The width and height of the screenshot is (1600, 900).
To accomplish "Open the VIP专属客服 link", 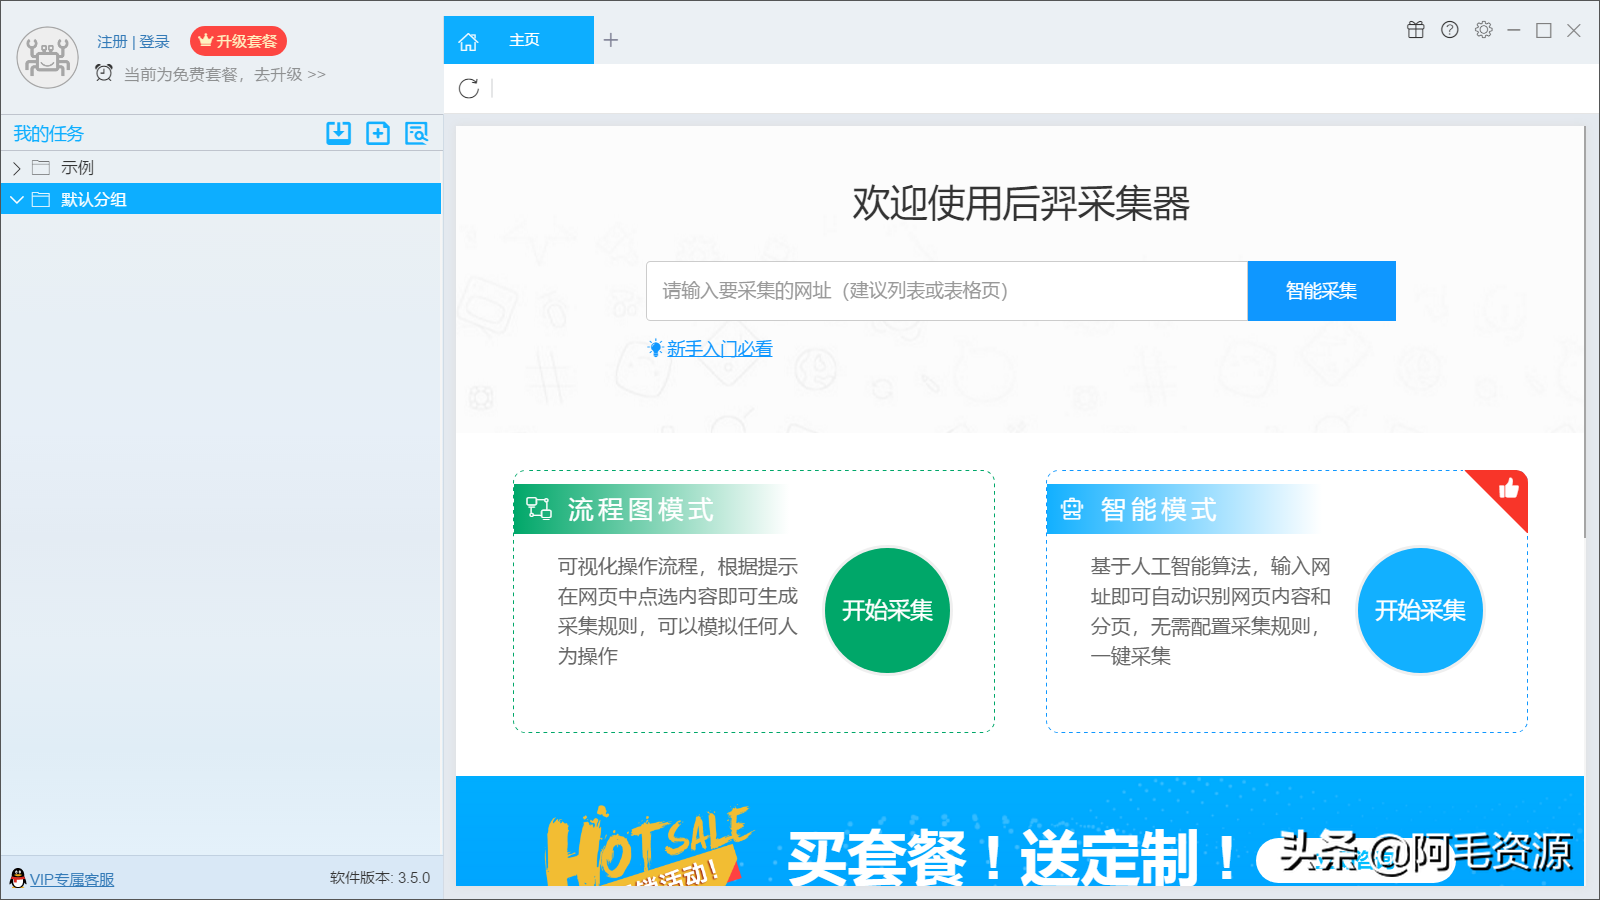I will tap(72, 879).
